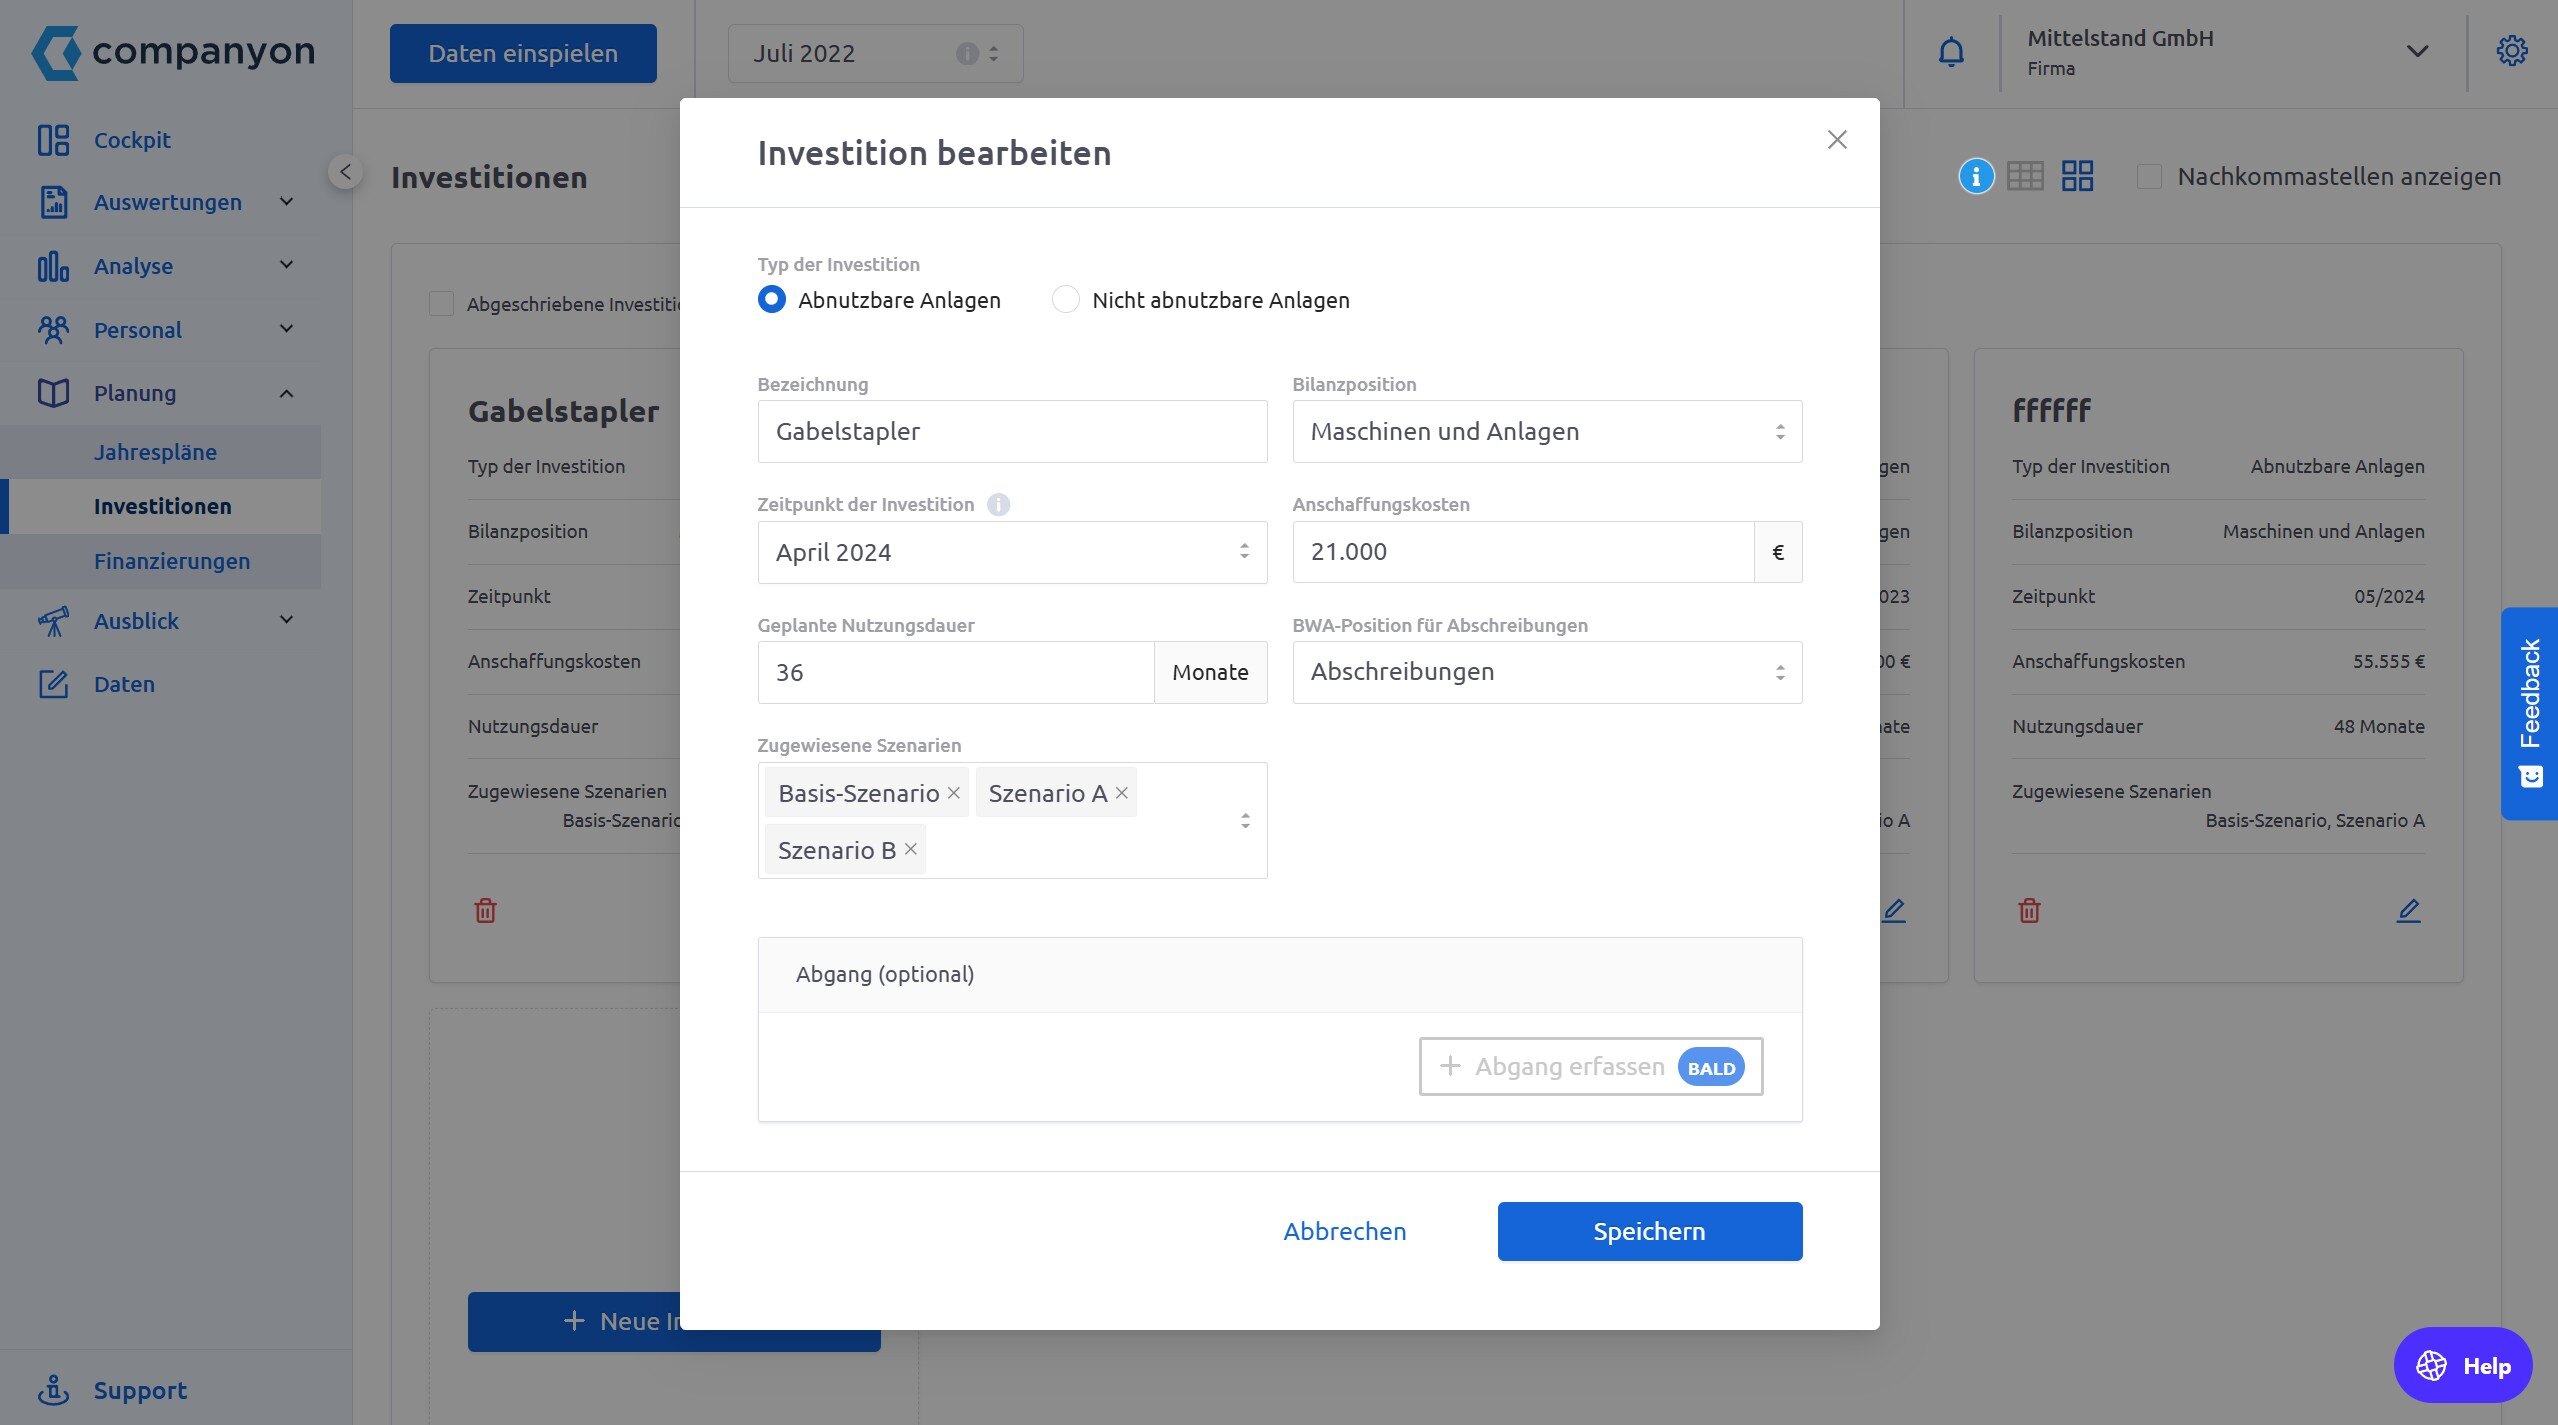Screen dimensions: 2558x1425
Task: Click info icon in the month selector
Action: click(967, 54)
